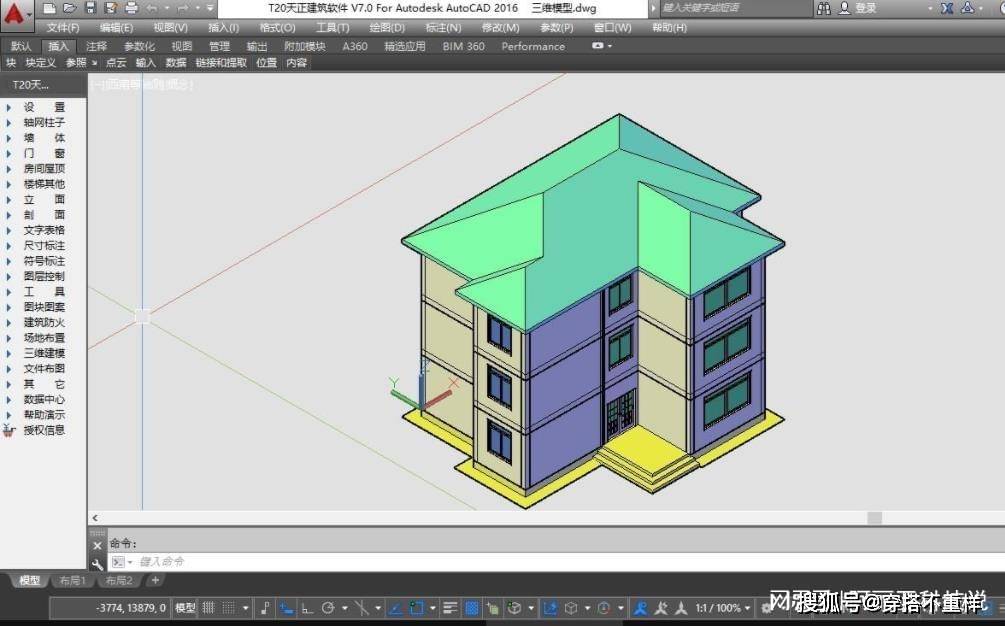Toggle infer constraints icon in status bar
Screen dimensions: 1005x626
266,608
